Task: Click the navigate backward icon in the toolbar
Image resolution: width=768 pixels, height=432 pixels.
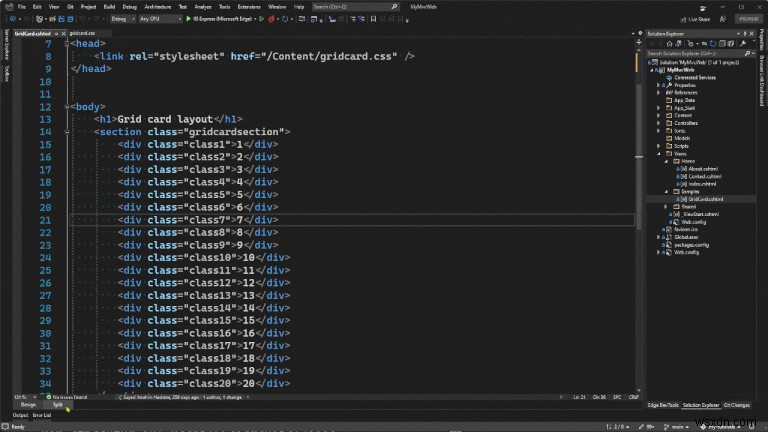Action: tap(12, 19)
